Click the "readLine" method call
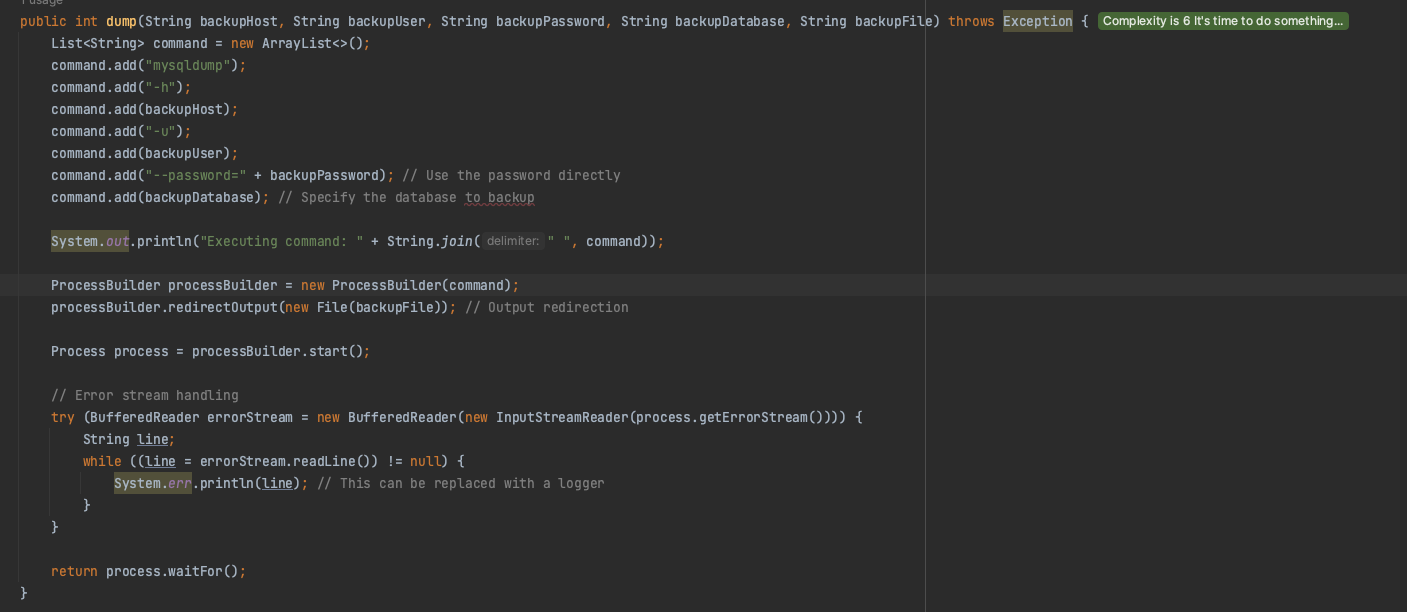This screenshot has width=1407, height=612. tap(324, 461)
